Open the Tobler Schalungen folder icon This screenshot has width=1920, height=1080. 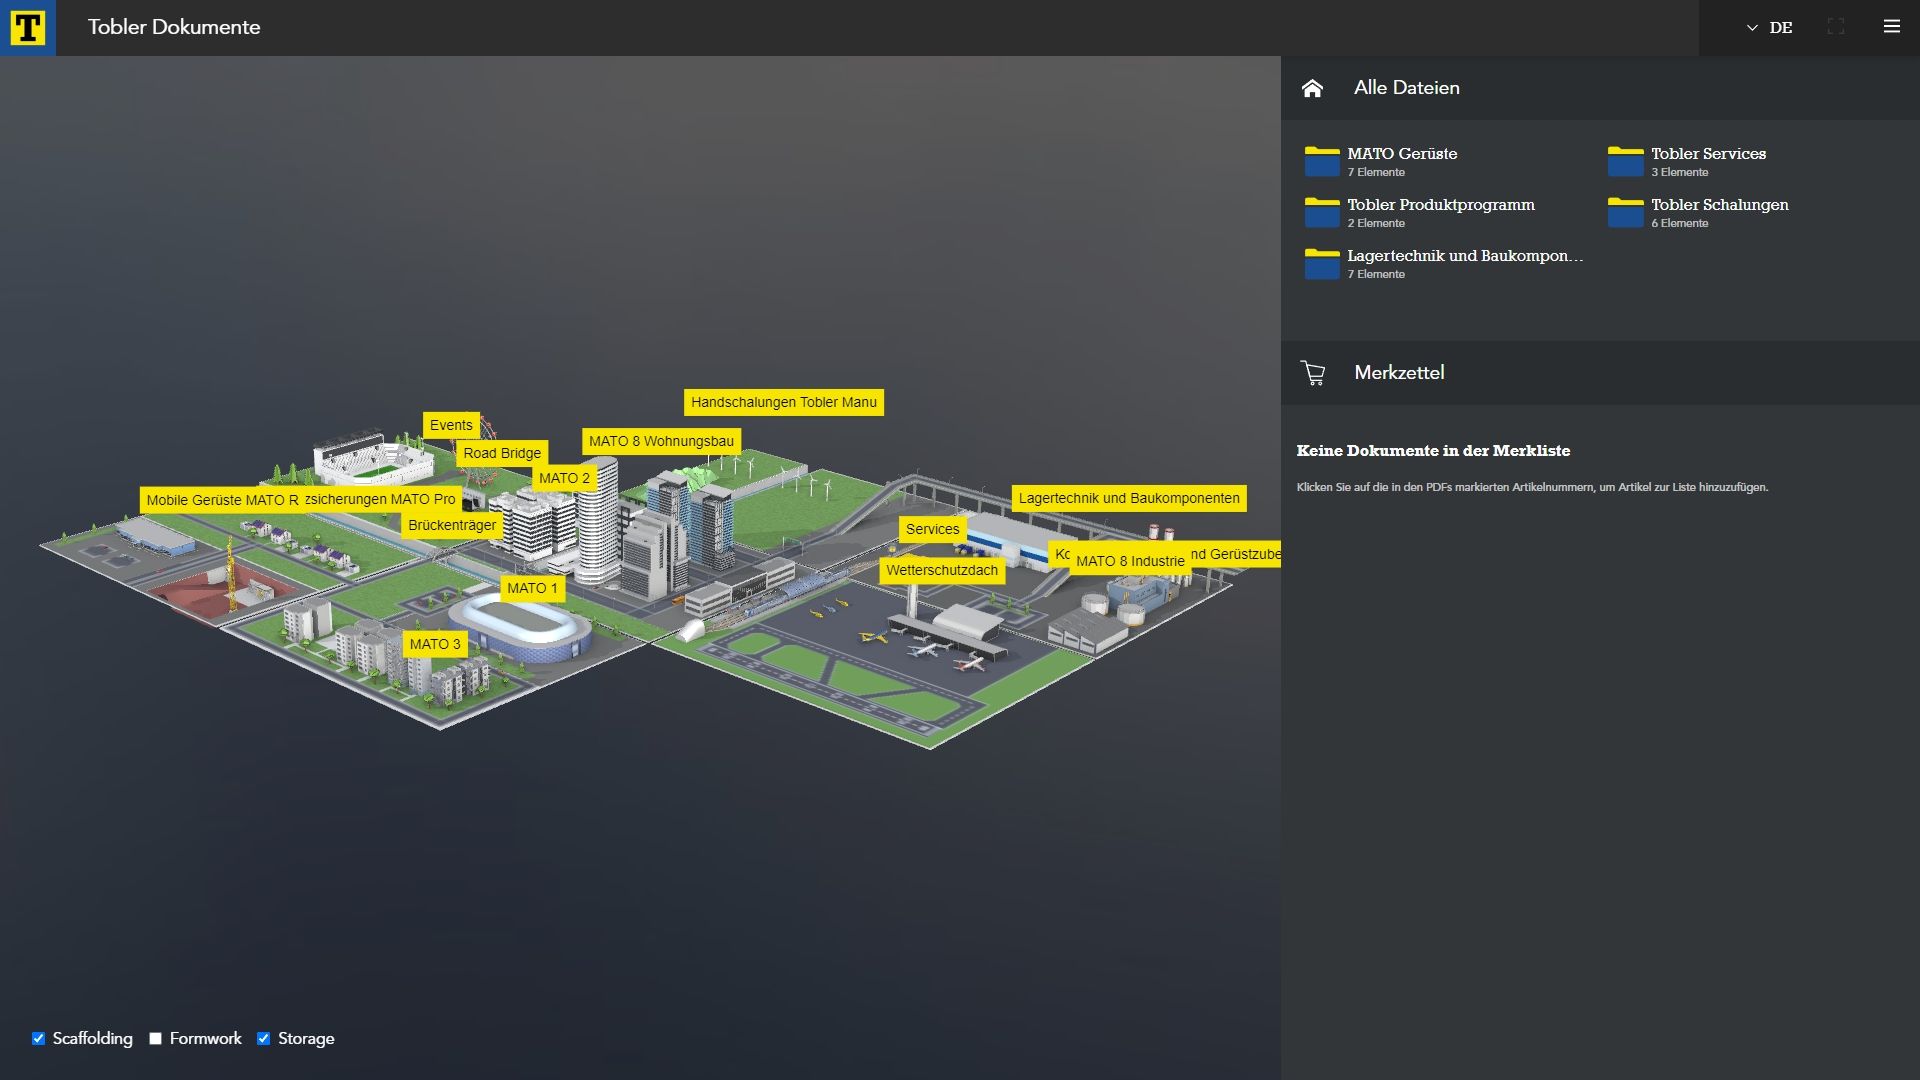[1625, 212]
